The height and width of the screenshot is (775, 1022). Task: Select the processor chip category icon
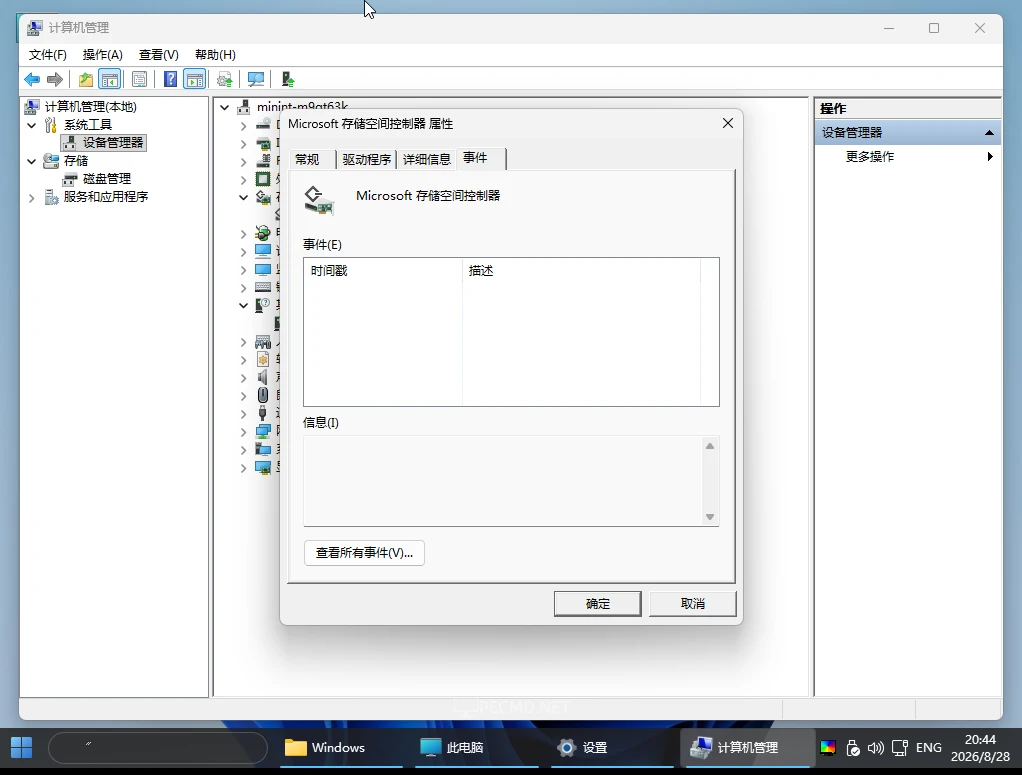click(263, 179)
